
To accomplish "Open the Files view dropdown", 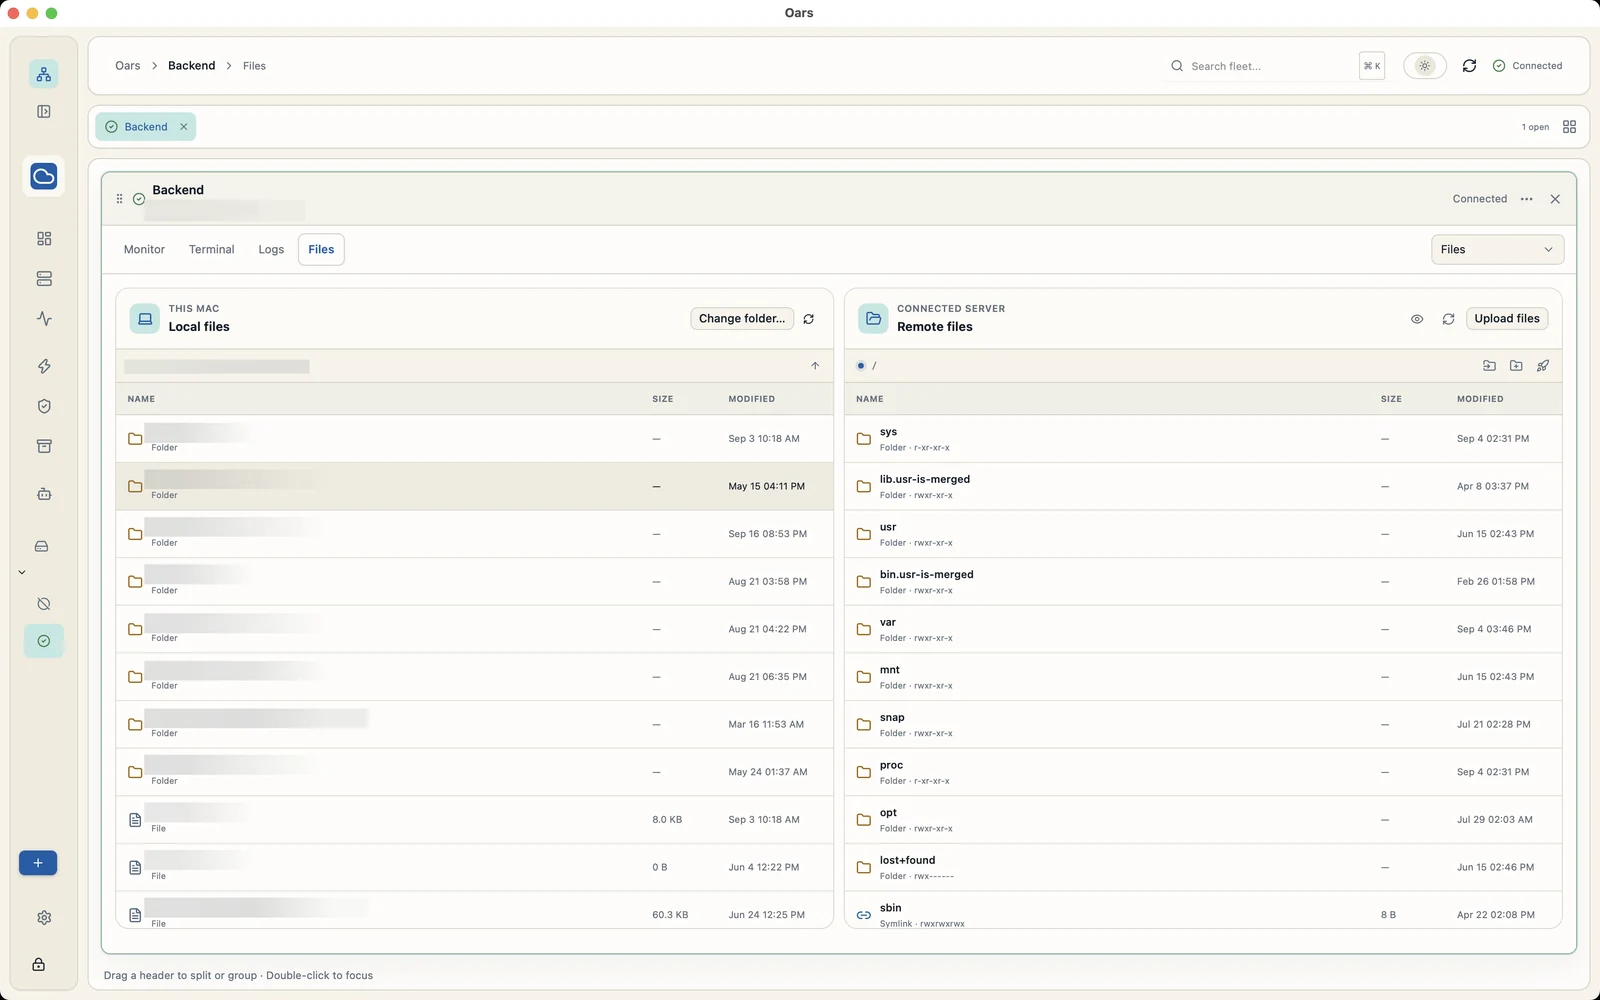I will click(x=1497, y=250).
